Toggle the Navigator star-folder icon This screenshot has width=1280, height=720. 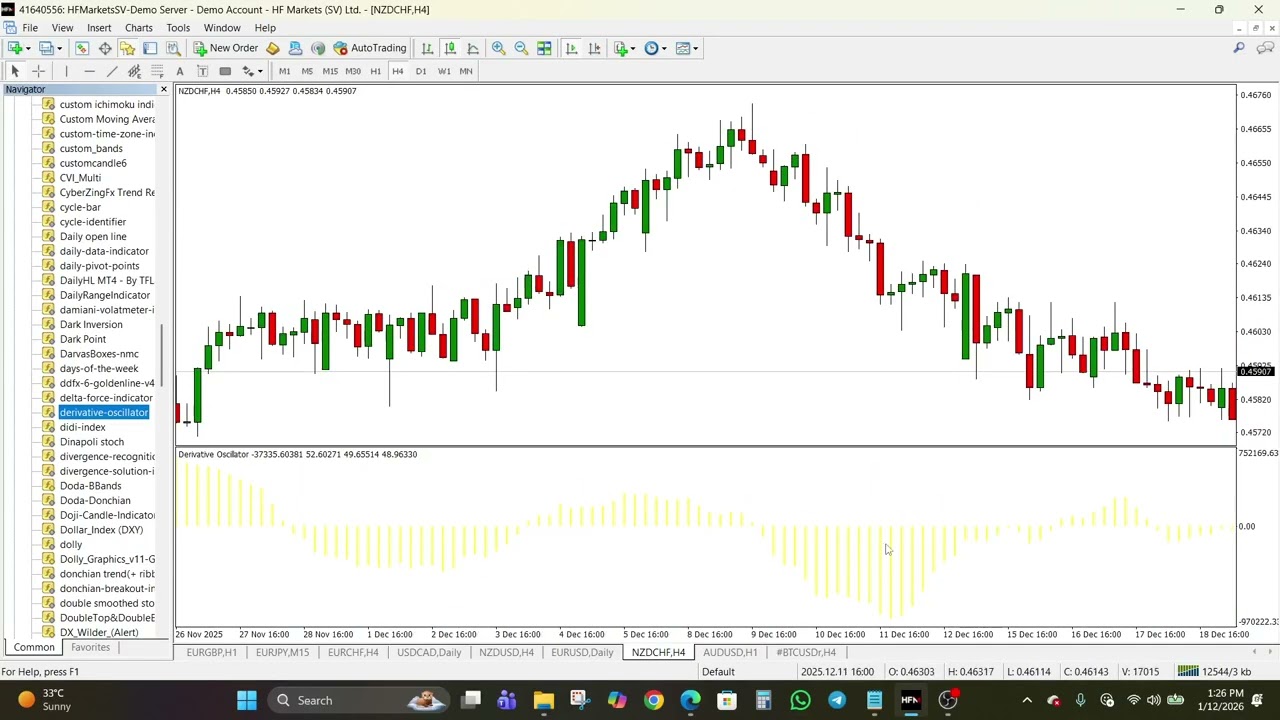pyautogui.click(x=127, y=48)
